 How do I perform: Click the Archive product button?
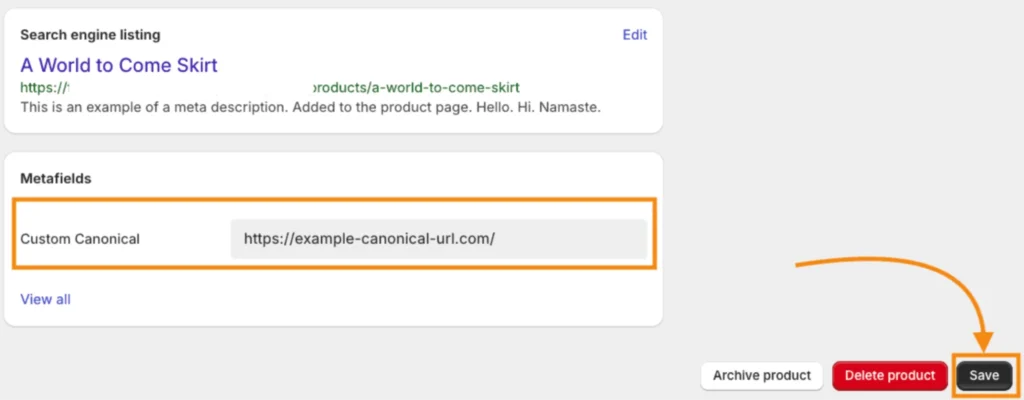tap(761, 376)
